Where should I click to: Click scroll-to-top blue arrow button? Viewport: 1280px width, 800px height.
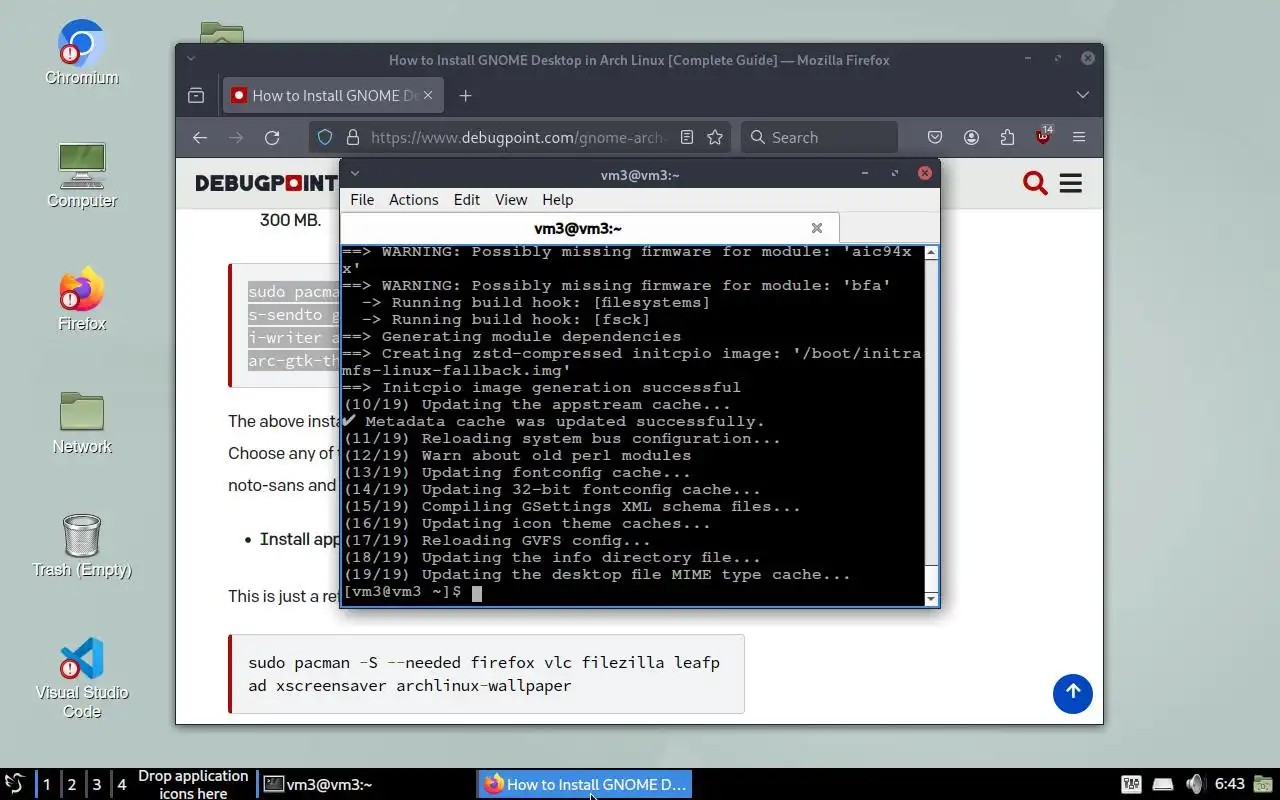pyautogui.click(x=1072, y=693)
